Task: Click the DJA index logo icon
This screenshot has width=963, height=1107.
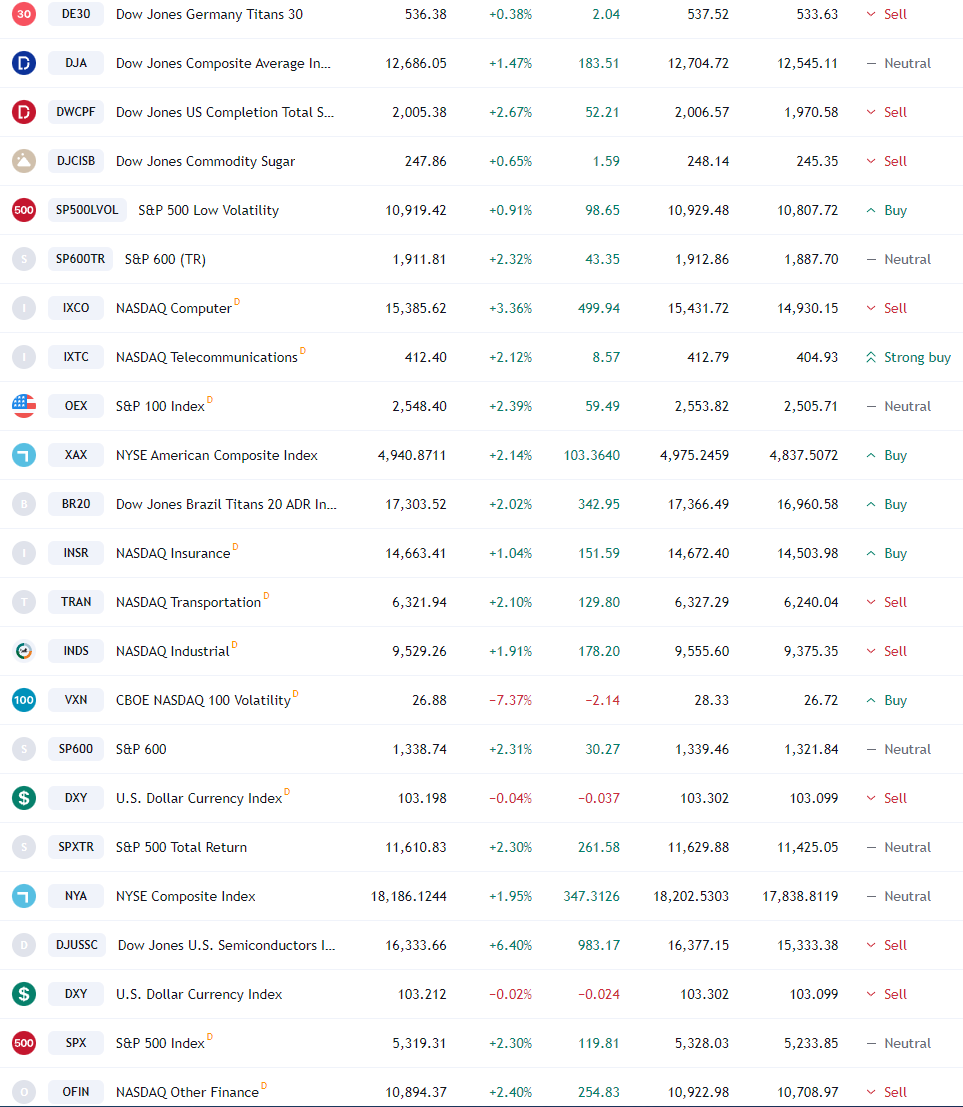Action: [24, 63]
